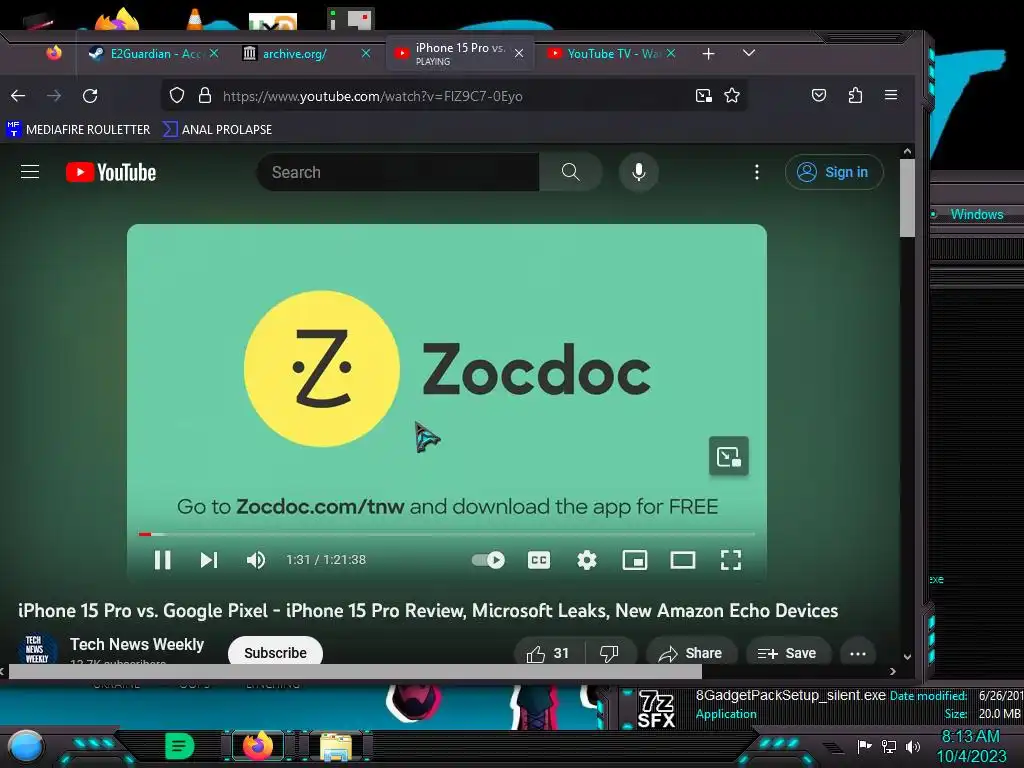
Task: Open a new browser tab
Action: (x=709, y=54)
